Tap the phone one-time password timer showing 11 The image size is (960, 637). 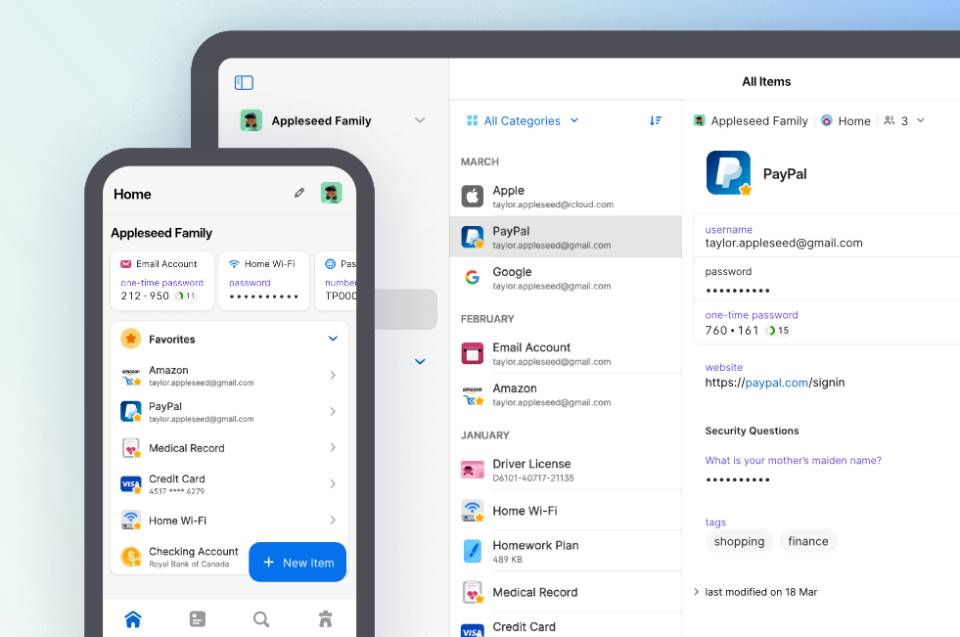coord(186,296)
